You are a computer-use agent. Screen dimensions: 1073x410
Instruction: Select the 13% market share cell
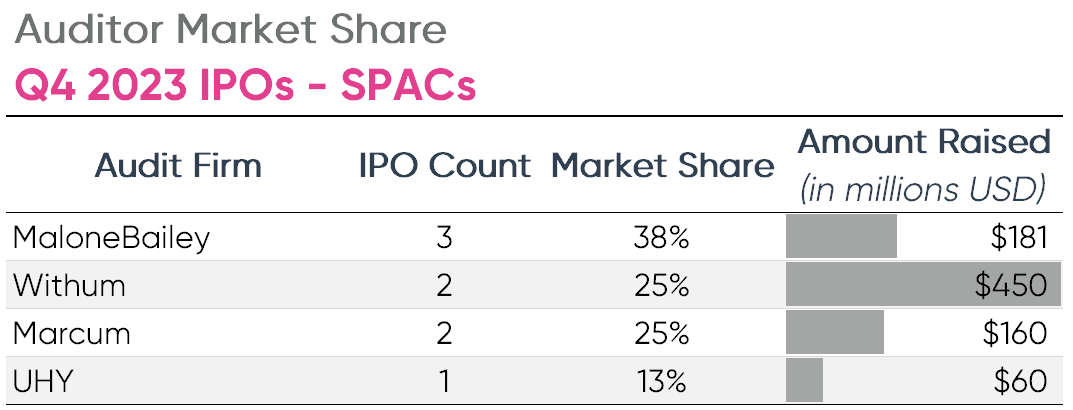[661, 380]
